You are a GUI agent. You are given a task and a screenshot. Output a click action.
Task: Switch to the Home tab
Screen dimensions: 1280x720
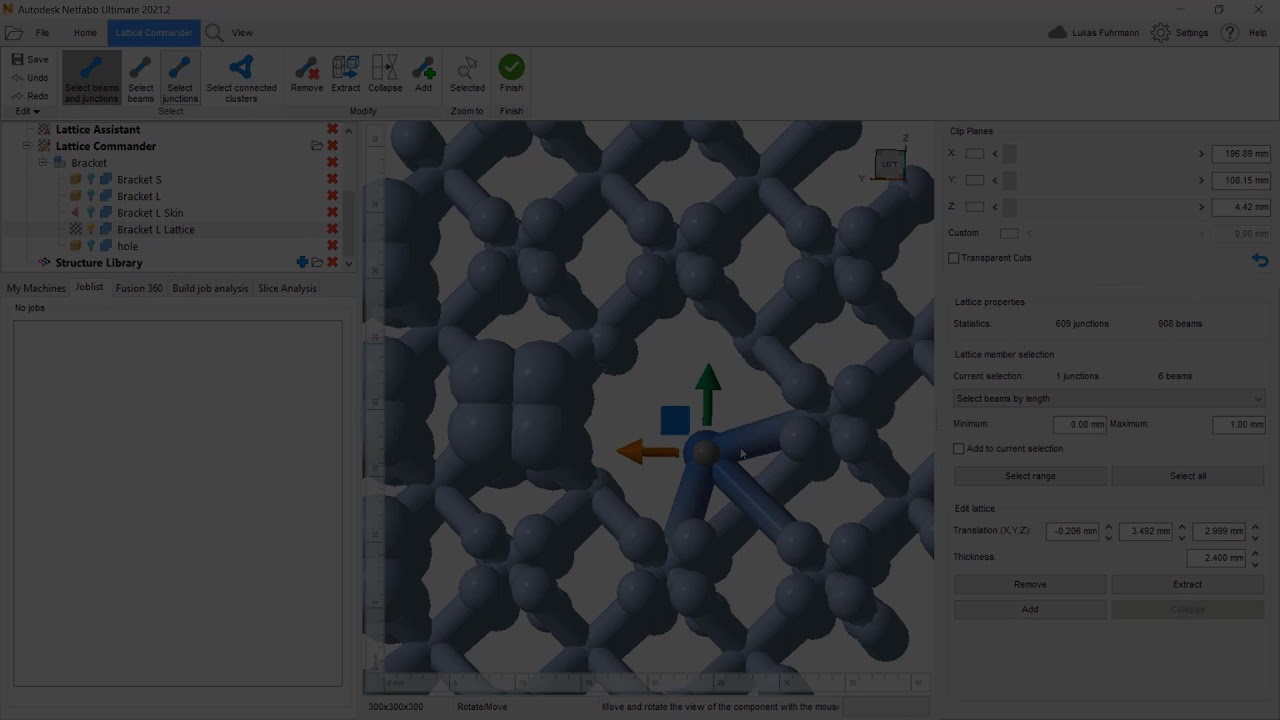point(85,33)
